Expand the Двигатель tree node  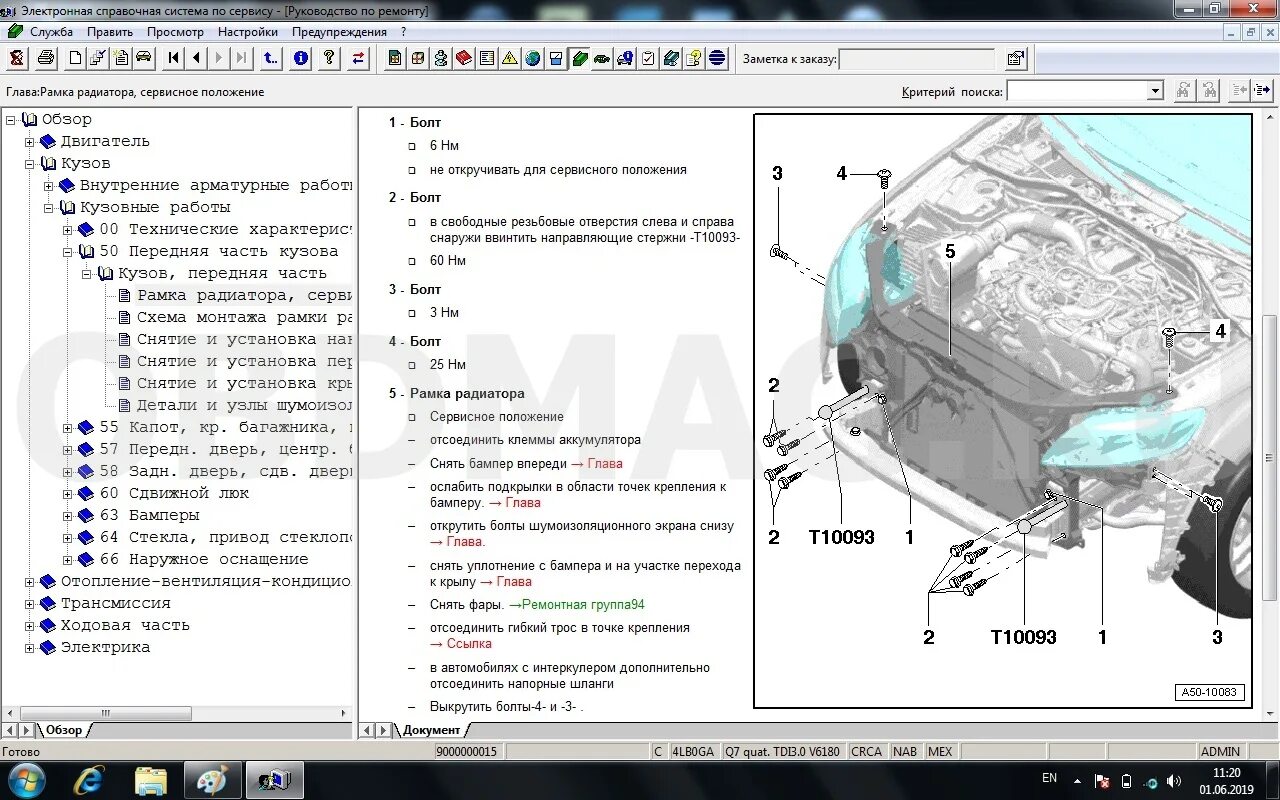pyautogui.click(x=30, y=142)
